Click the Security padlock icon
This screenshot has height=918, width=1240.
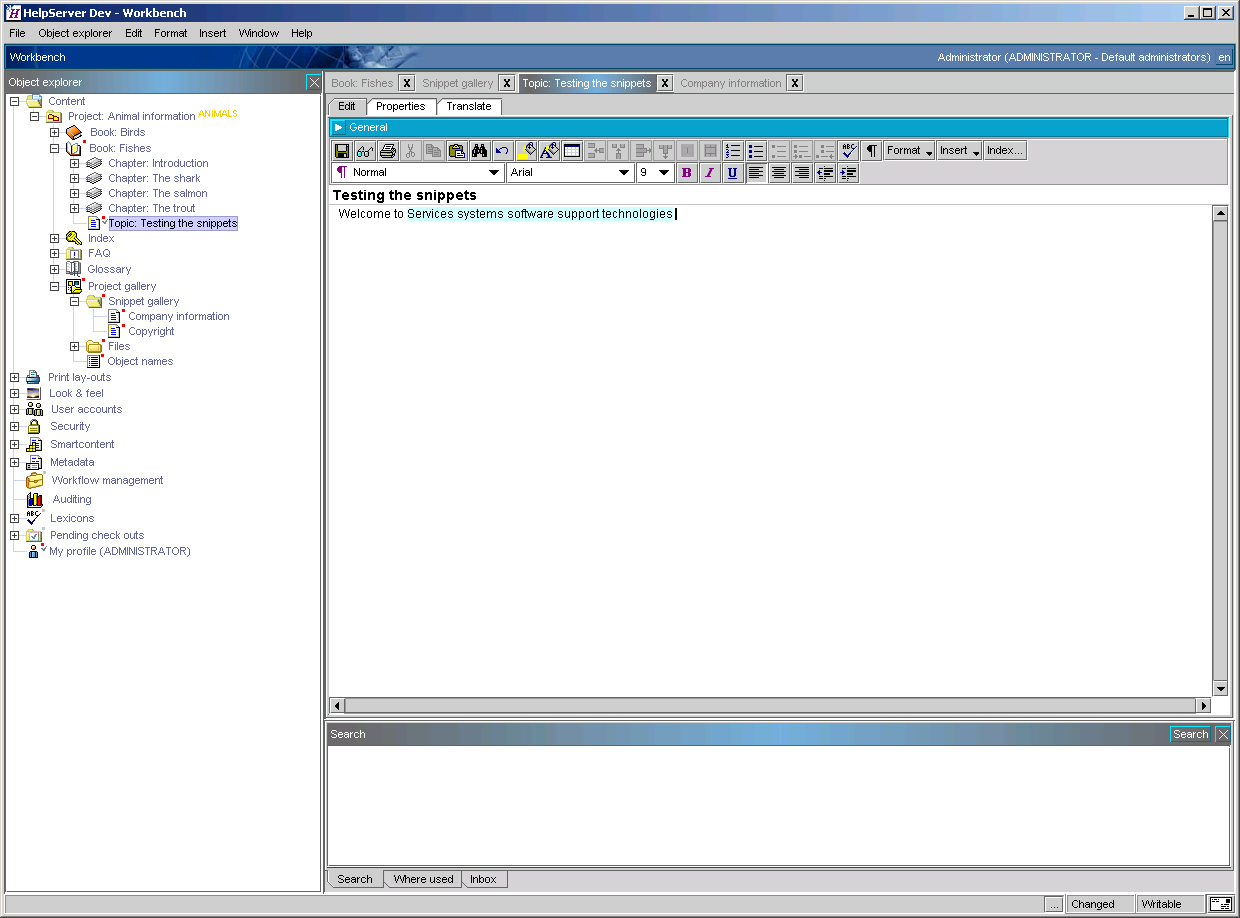34,427
